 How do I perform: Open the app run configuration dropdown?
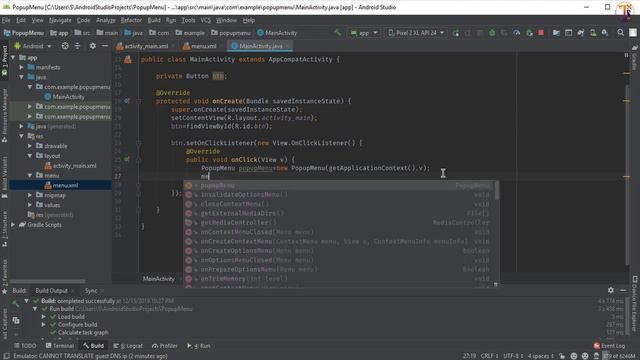(x=364, y=33)
